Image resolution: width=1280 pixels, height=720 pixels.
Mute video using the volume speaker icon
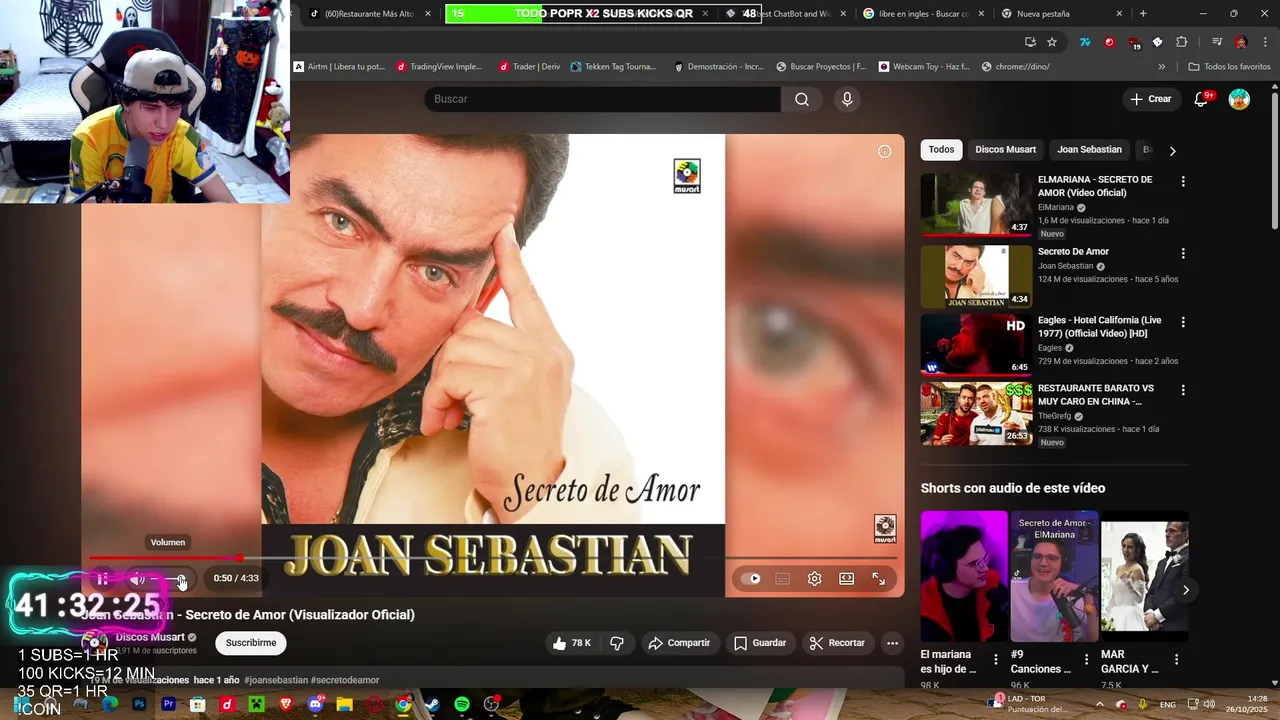click(x=138, y=579)
